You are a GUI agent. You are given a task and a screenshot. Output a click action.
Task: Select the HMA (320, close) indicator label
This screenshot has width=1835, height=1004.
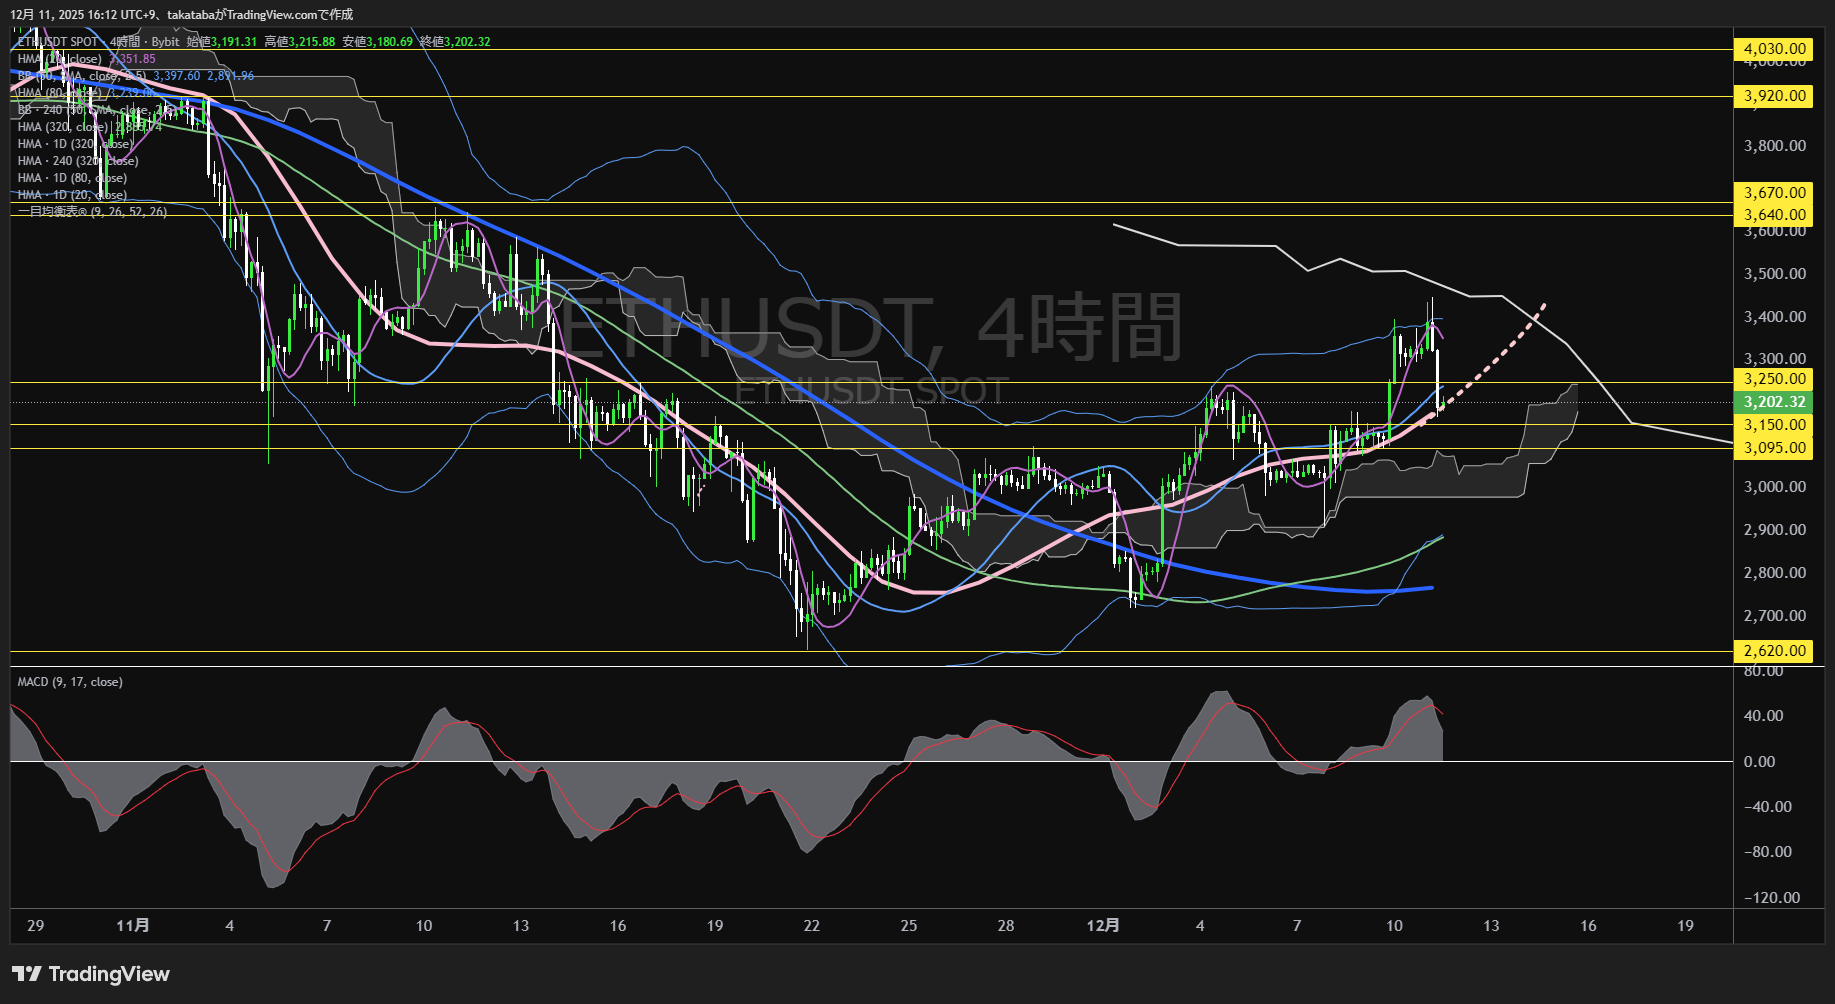click(62, 127)
